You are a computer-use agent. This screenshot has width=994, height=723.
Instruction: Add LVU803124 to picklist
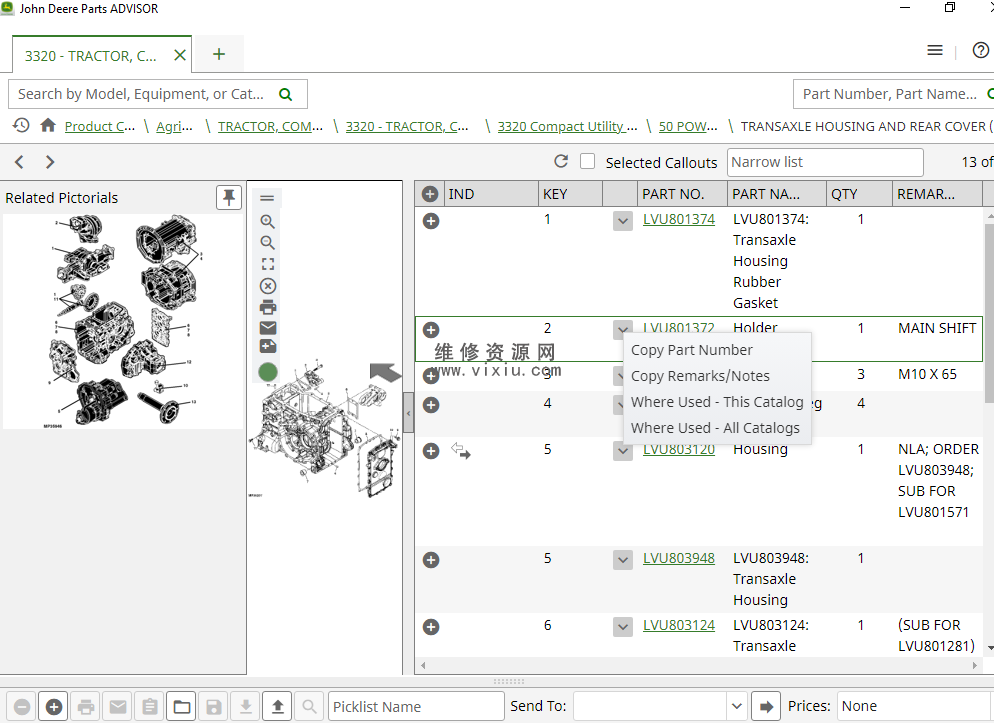pos(431,627)
